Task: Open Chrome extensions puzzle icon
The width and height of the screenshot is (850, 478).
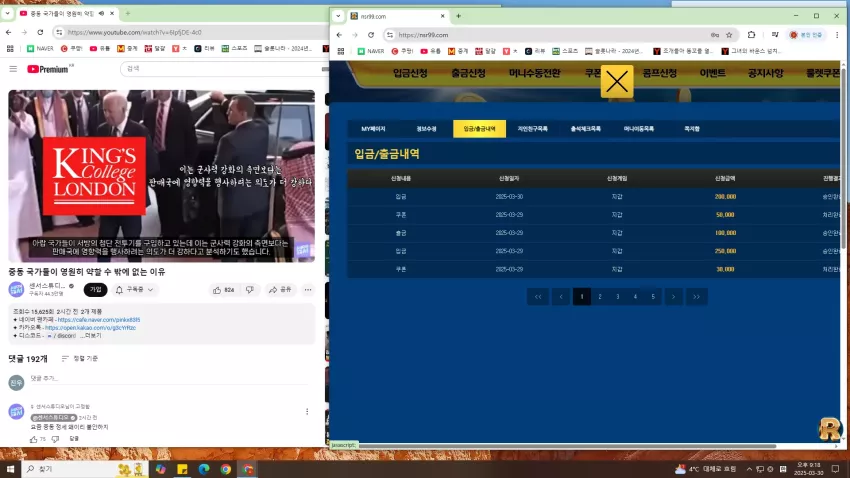Action: [751, 35]
